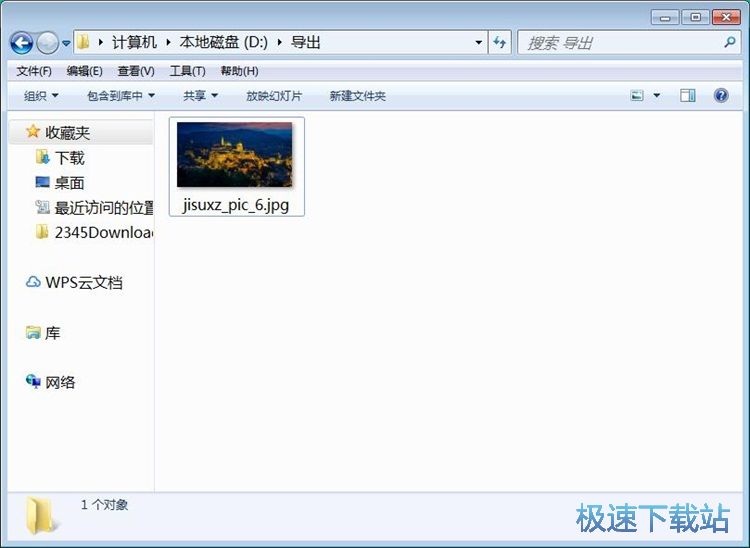Click the Refresh button beside address bar
This screenshot has height=548, width=750.
coord(500,43)
